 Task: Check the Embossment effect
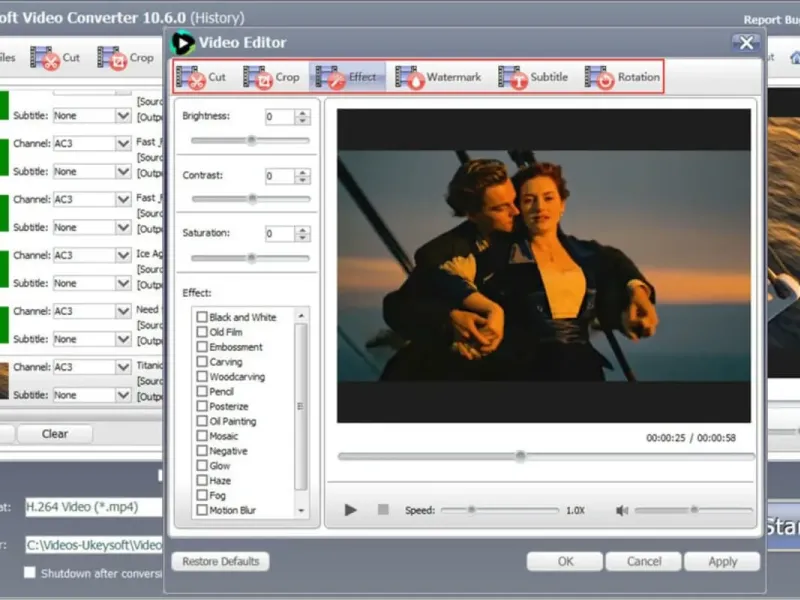202,346
